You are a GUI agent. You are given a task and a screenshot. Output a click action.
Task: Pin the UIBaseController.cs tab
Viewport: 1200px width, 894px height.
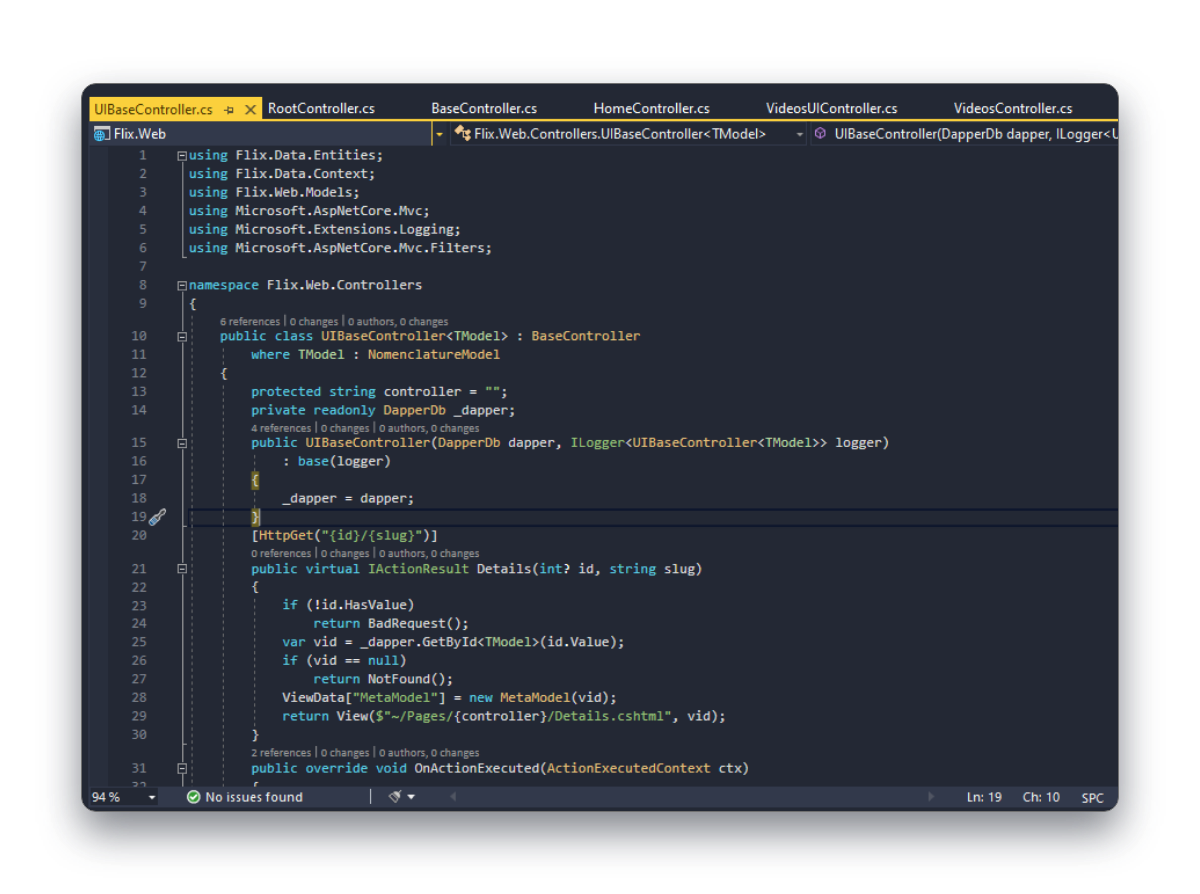coord(229,109)
